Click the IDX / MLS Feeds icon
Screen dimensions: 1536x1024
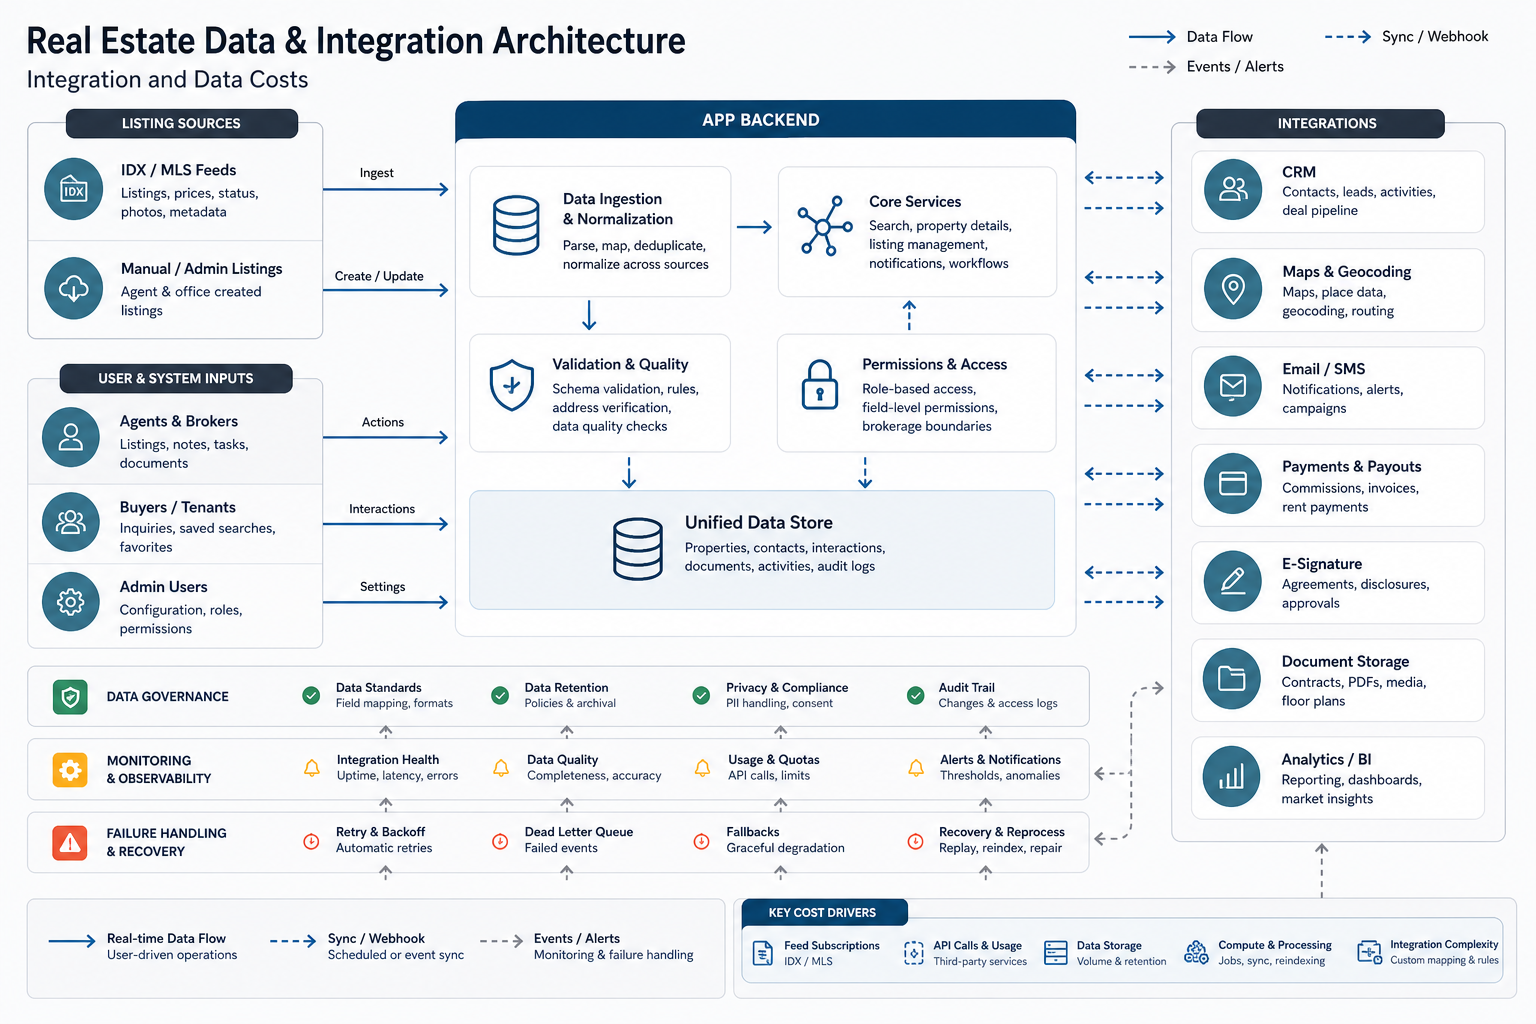(x=74, y=189)
